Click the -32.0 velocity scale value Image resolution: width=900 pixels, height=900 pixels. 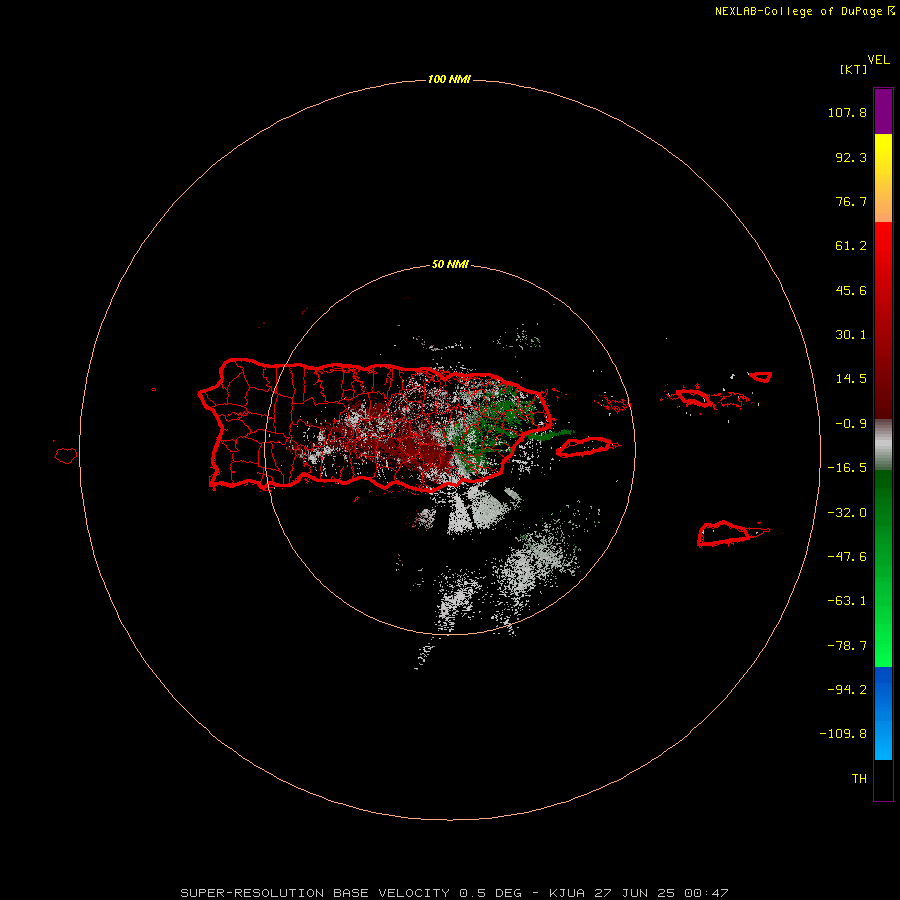(847, 513)
